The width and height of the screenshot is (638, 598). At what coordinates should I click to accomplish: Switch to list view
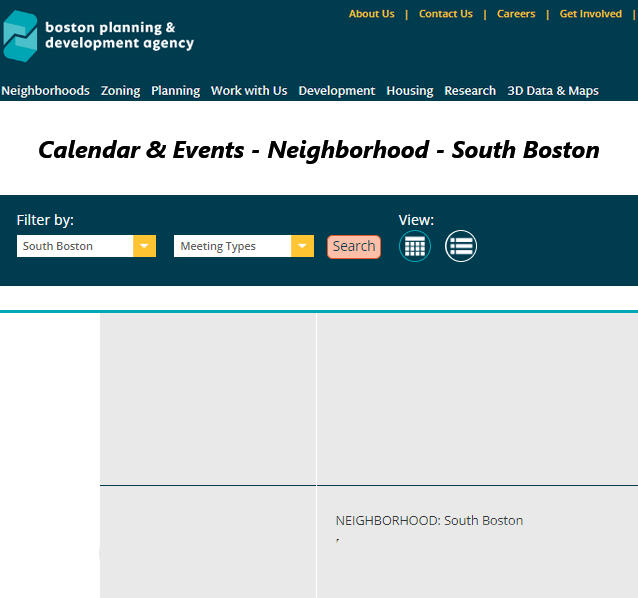tap(461, 246)
